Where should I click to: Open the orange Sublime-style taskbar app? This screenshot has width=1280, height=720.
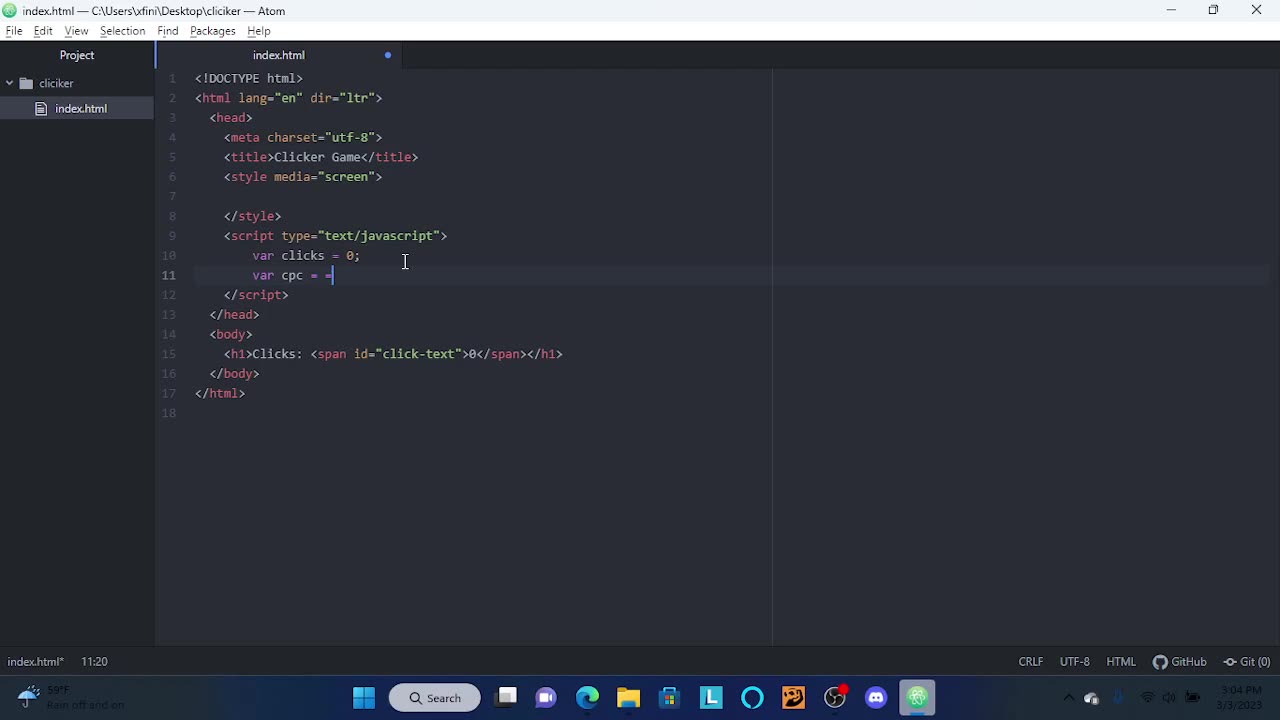793,698
